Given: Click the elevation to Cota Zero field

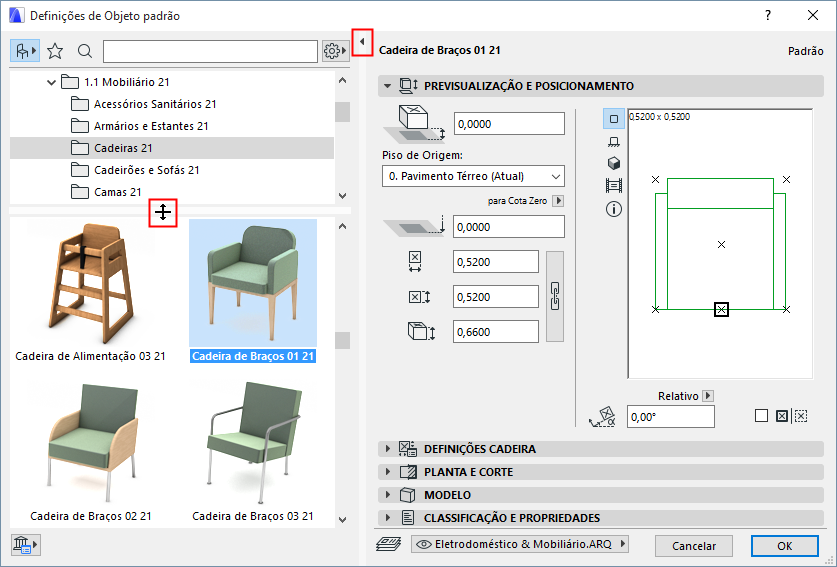Looking at the screenshot, I should 509,227.
